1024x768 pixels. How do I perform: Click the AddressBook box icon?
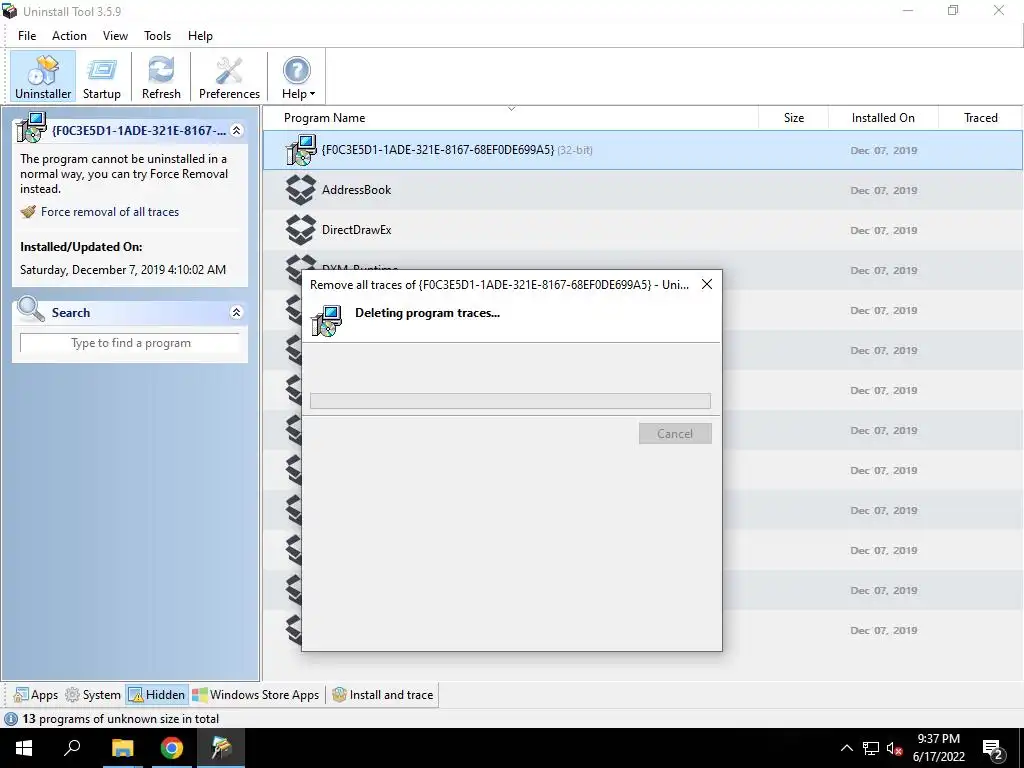pos(301,190)
